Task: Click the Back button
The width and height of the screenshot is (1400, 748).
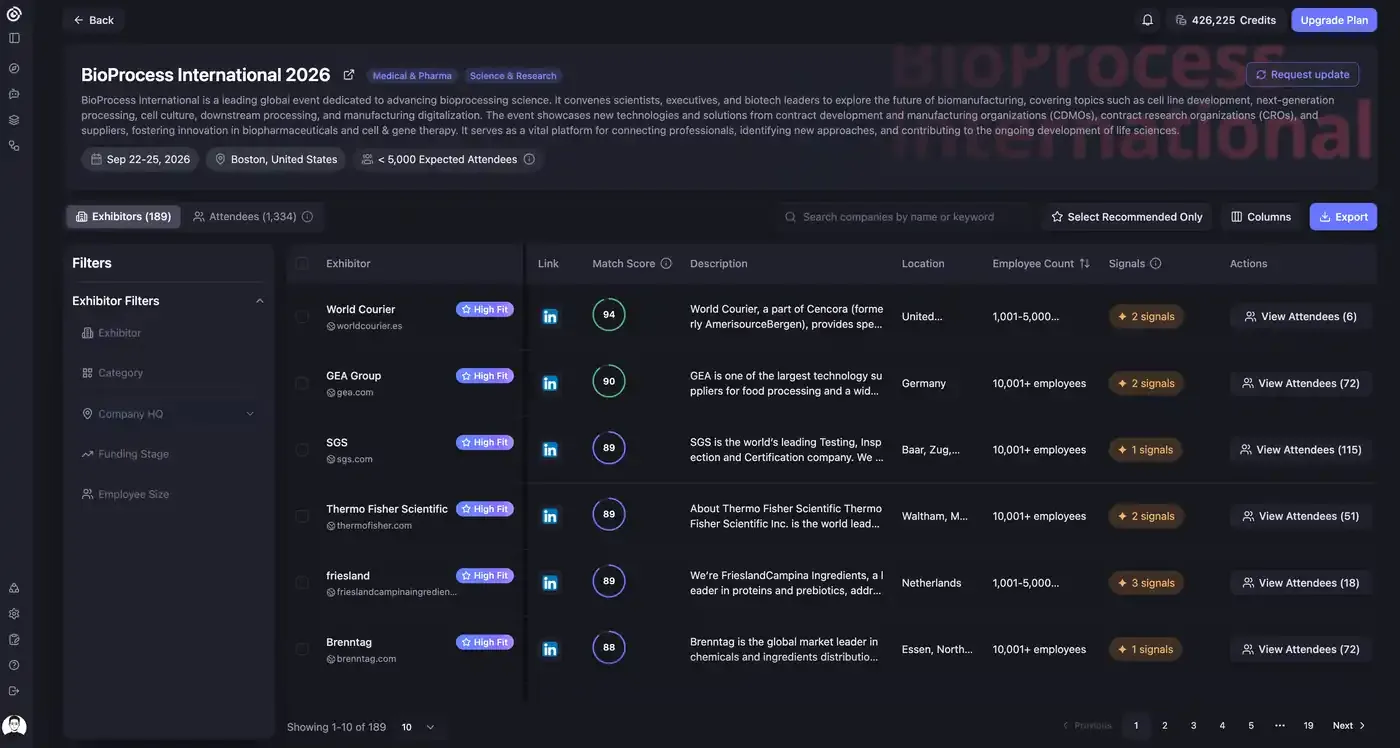Action: [x=93, y=20]
